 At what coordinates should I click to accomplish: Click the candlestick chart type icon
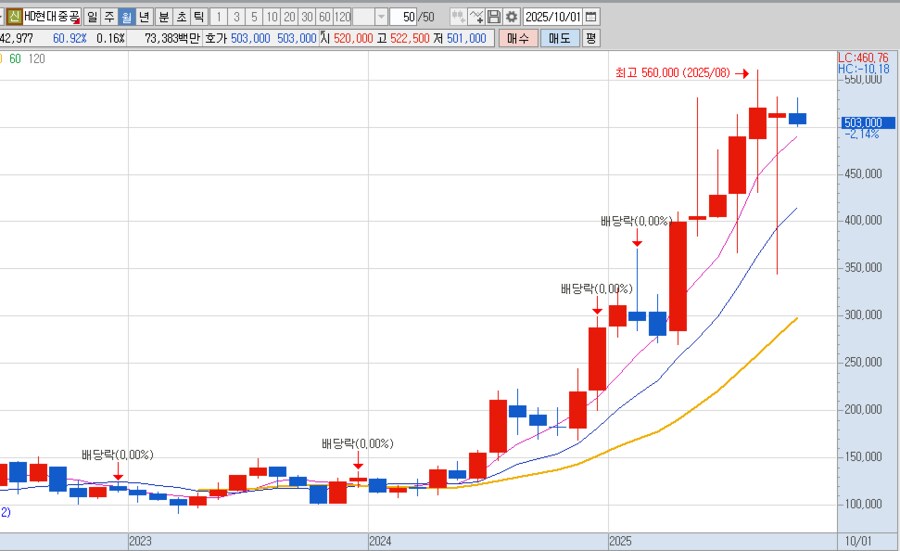[x=457, y=17]
